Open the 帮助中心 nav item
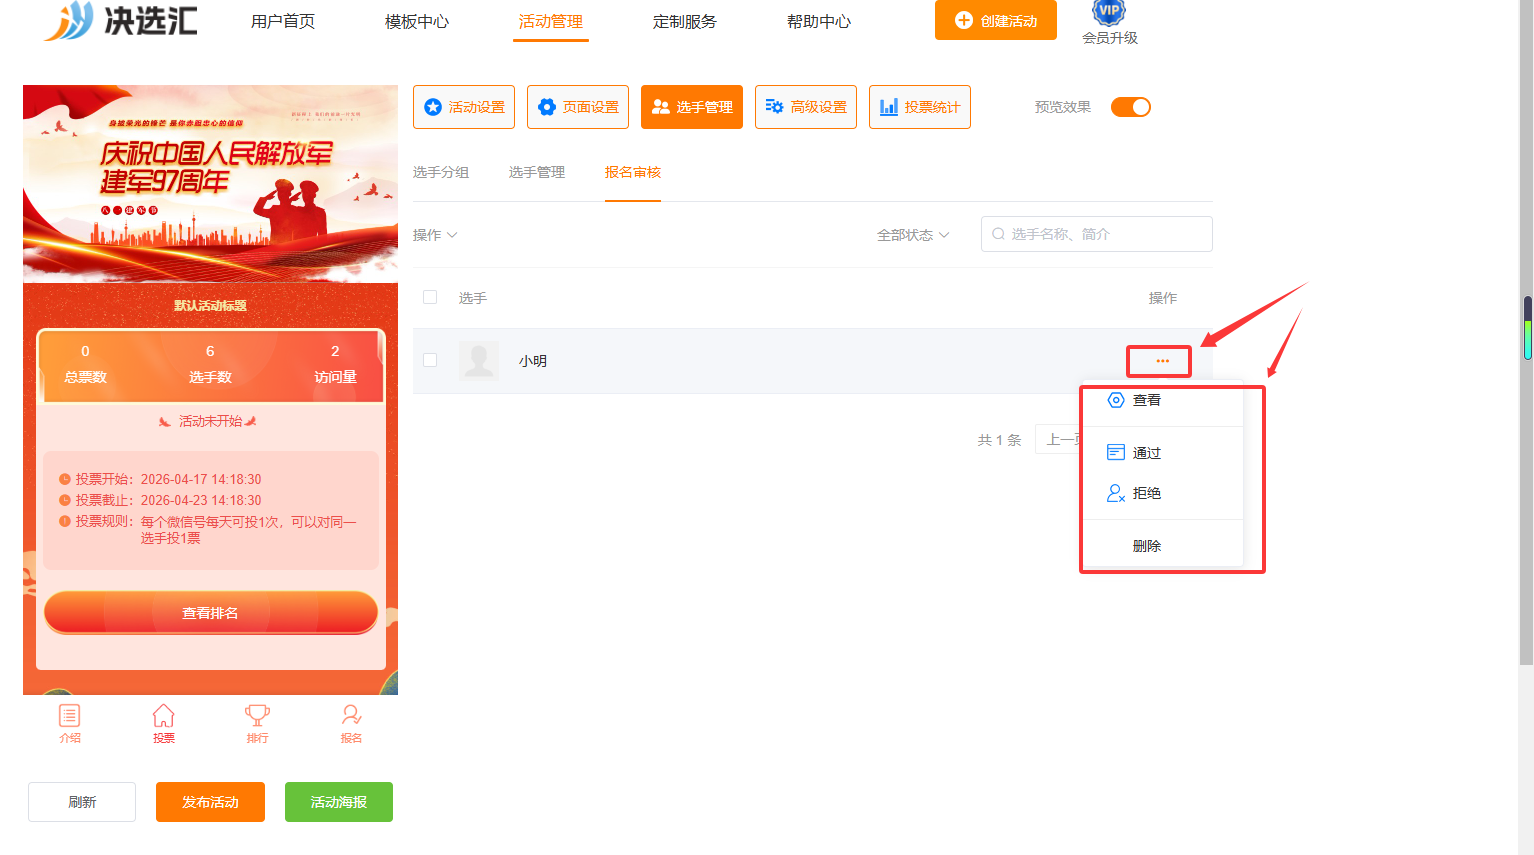The image size is (1534, 855). click(819, 21)
